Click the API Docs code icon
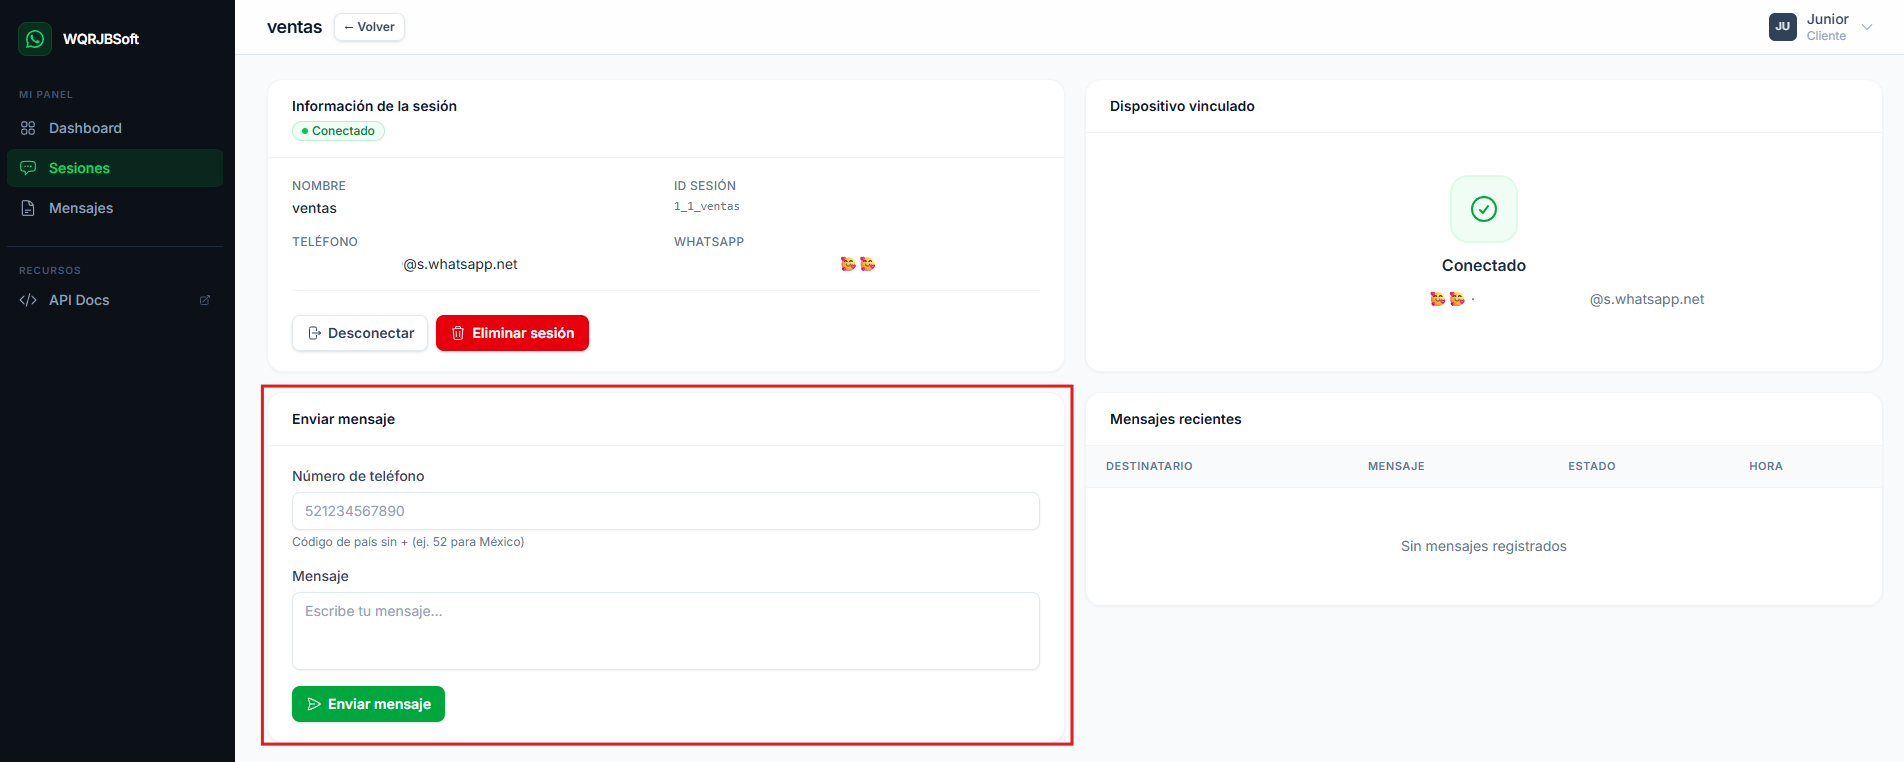 click(x=28, y=300)
